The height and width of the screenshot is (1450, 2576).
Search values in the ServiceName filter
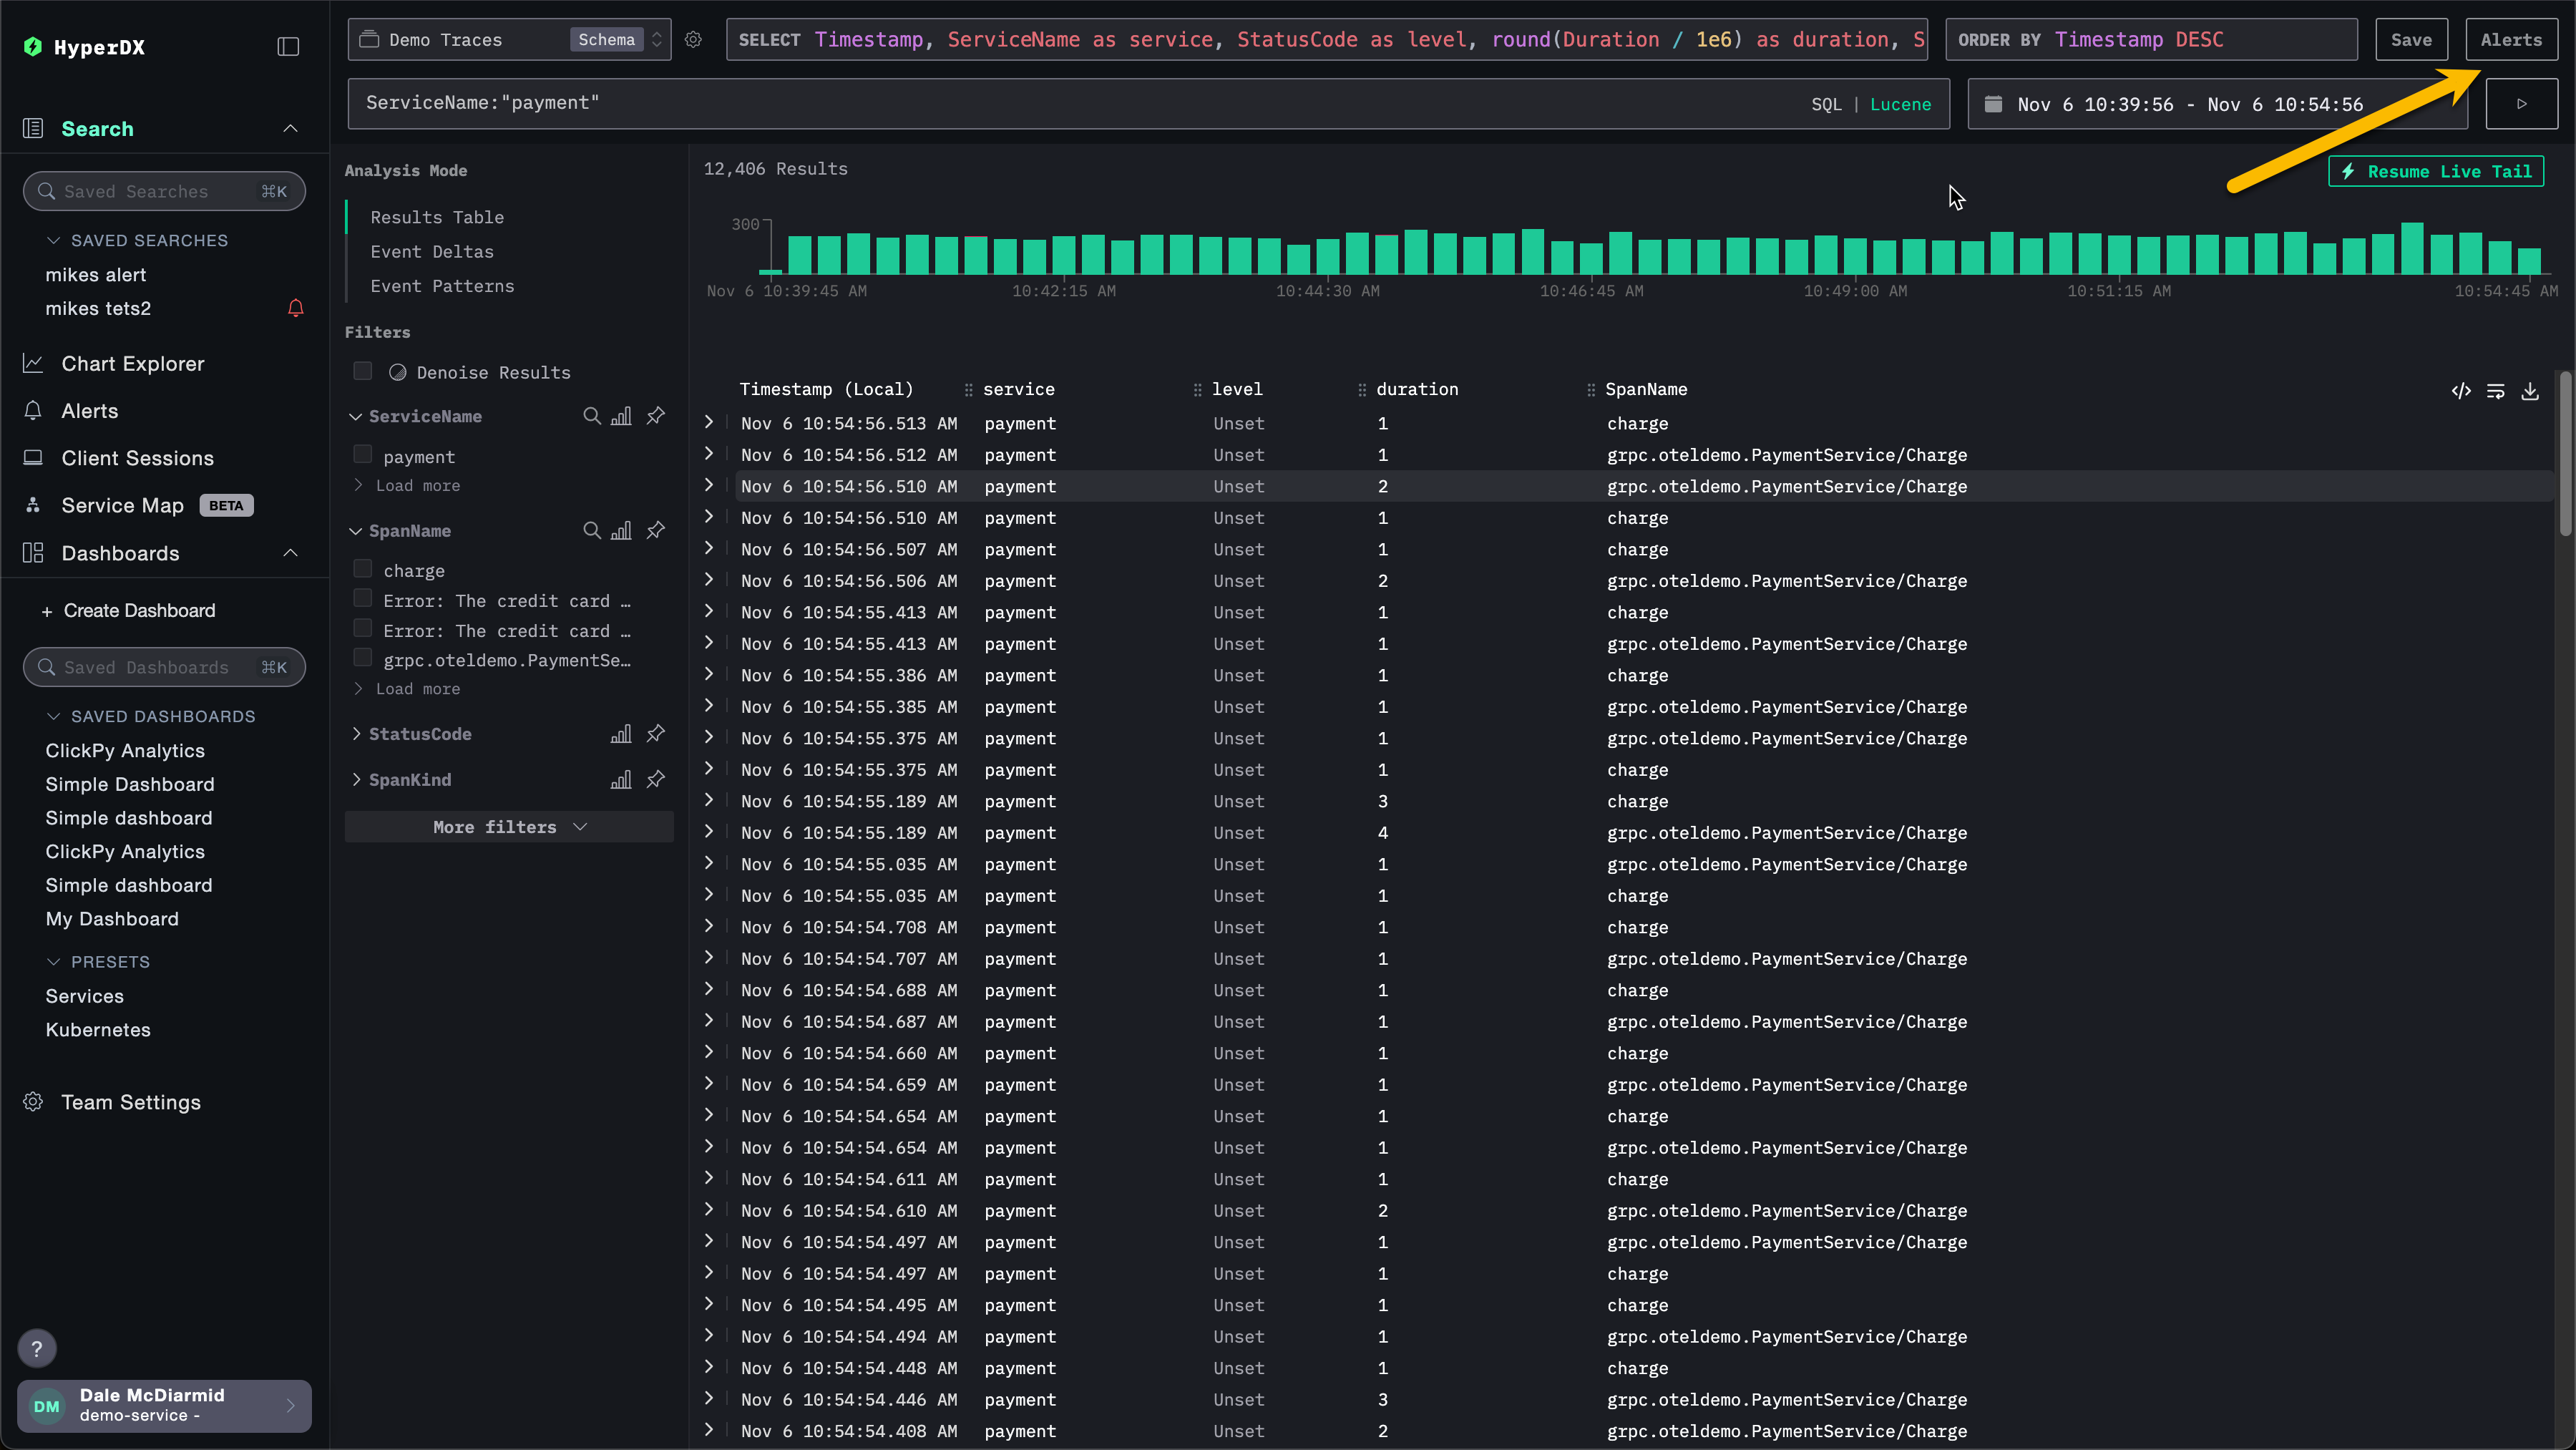pos(591,416)
